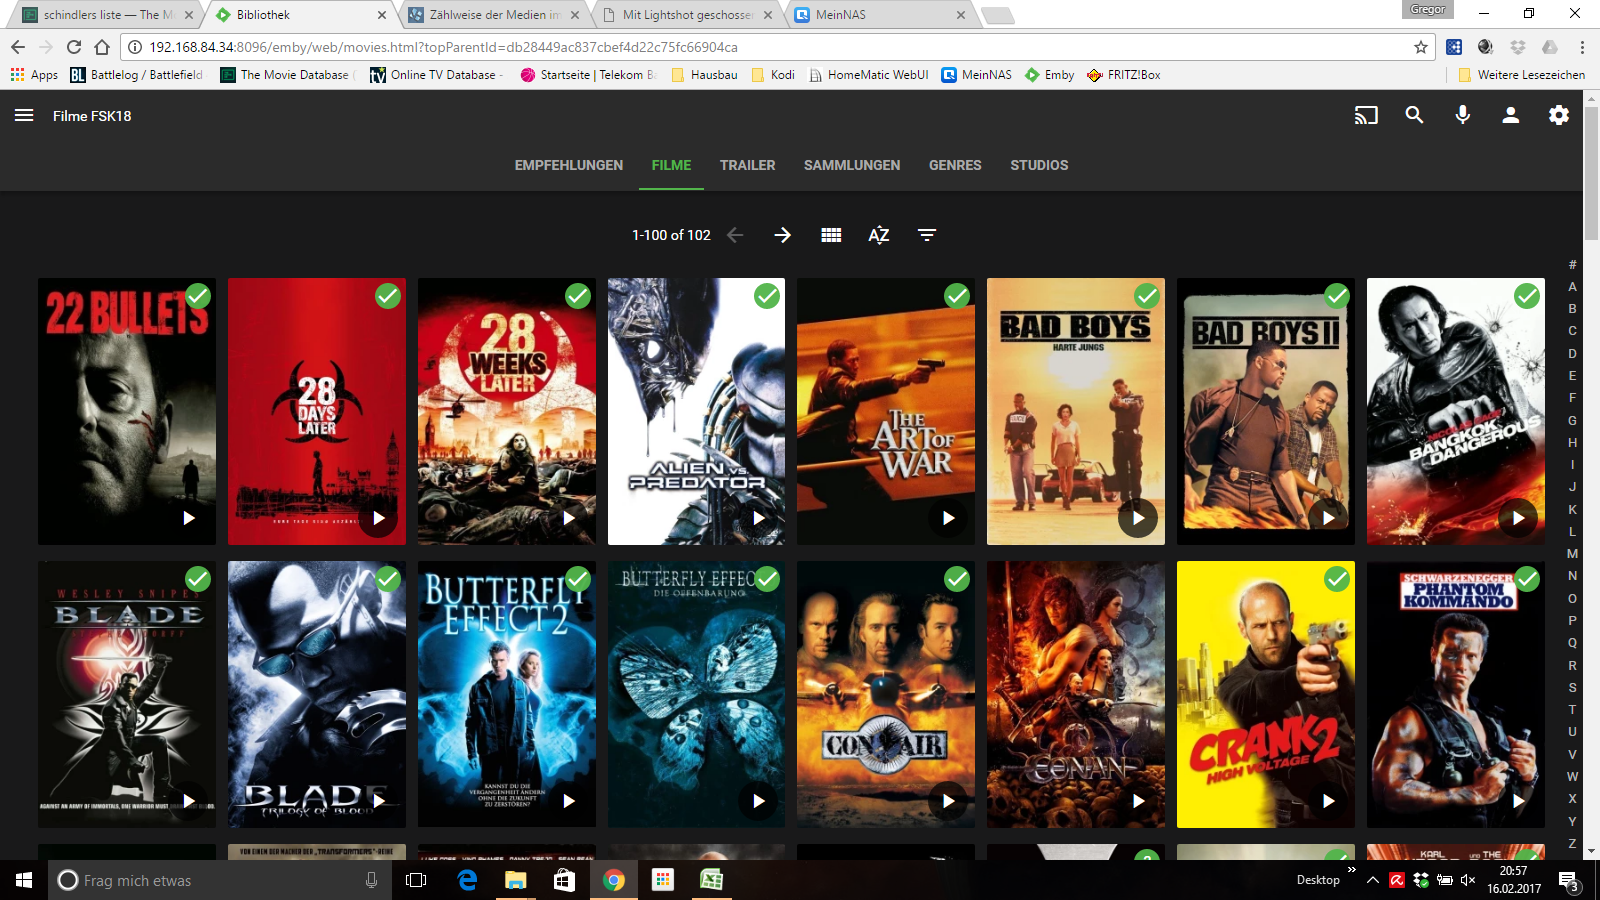Switch to MeinNAS browser tab

point(880,15)
